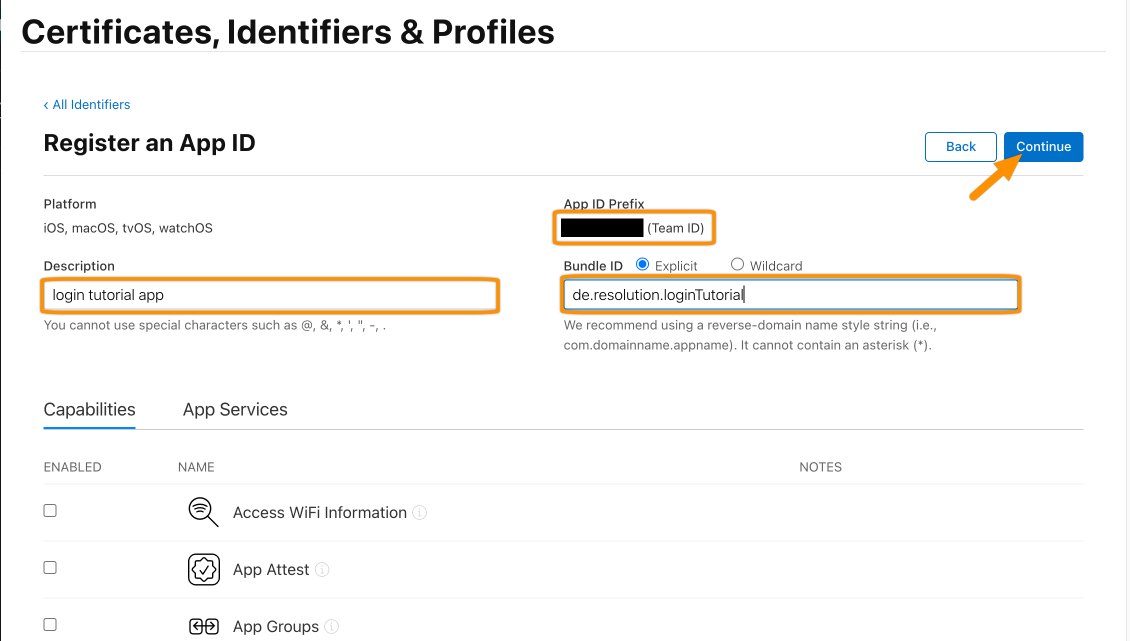Open info tooltip beside App Groups

pyautogui.click(x=332, y=627)
